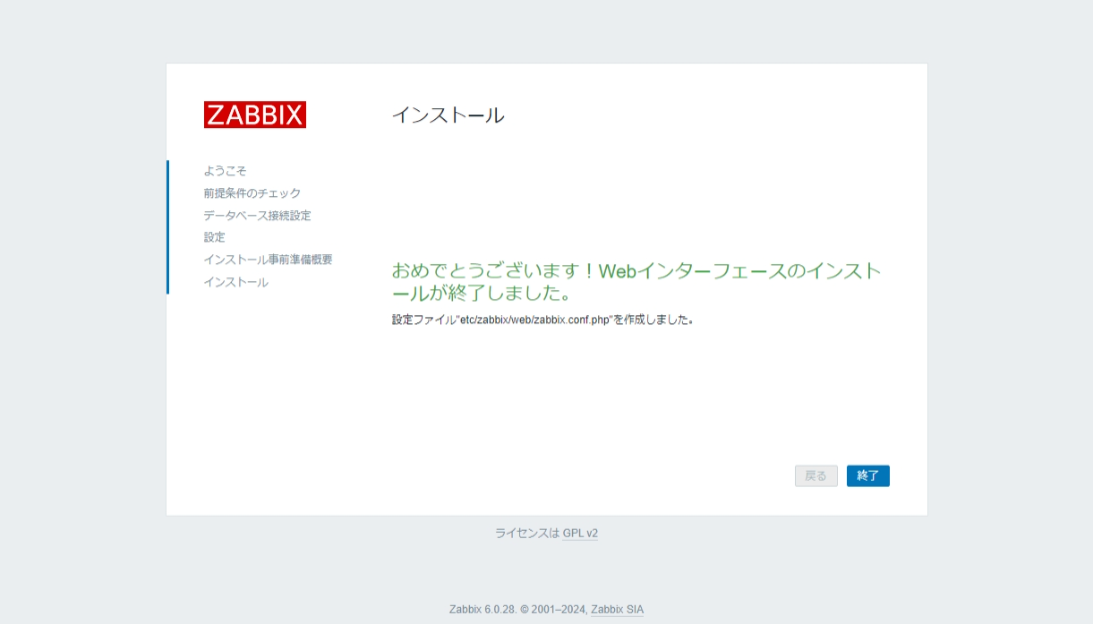
Task: Click the Zabbix 6.0.28 version text
Action: [x=482, y=609]
